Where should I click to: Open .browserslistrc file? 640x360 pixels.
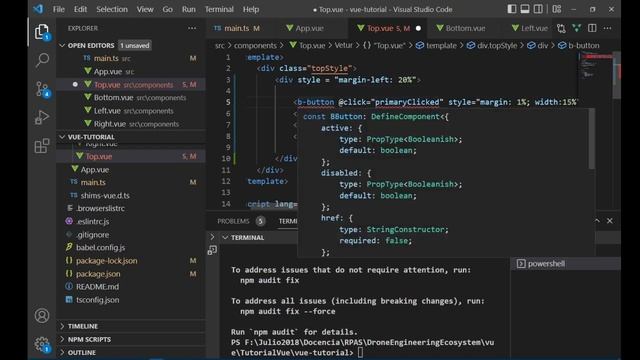[131, 208]
